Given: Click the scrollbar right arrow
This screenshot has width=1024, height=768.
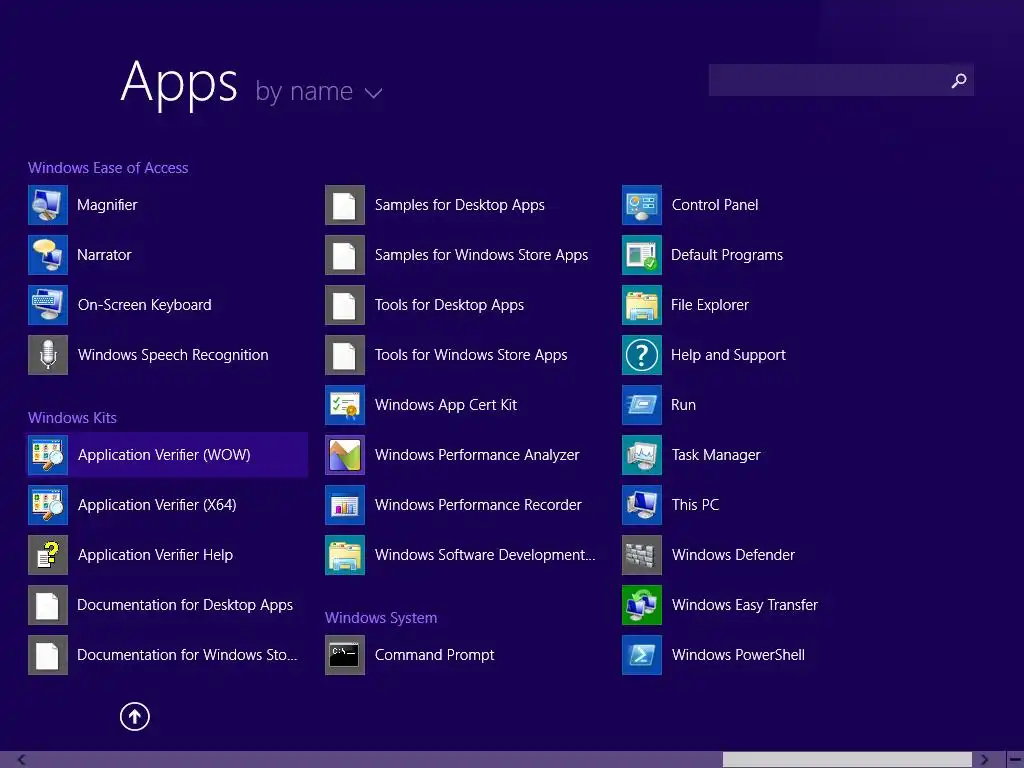Looking at the screenshot, I should click(x=984, y=760).
